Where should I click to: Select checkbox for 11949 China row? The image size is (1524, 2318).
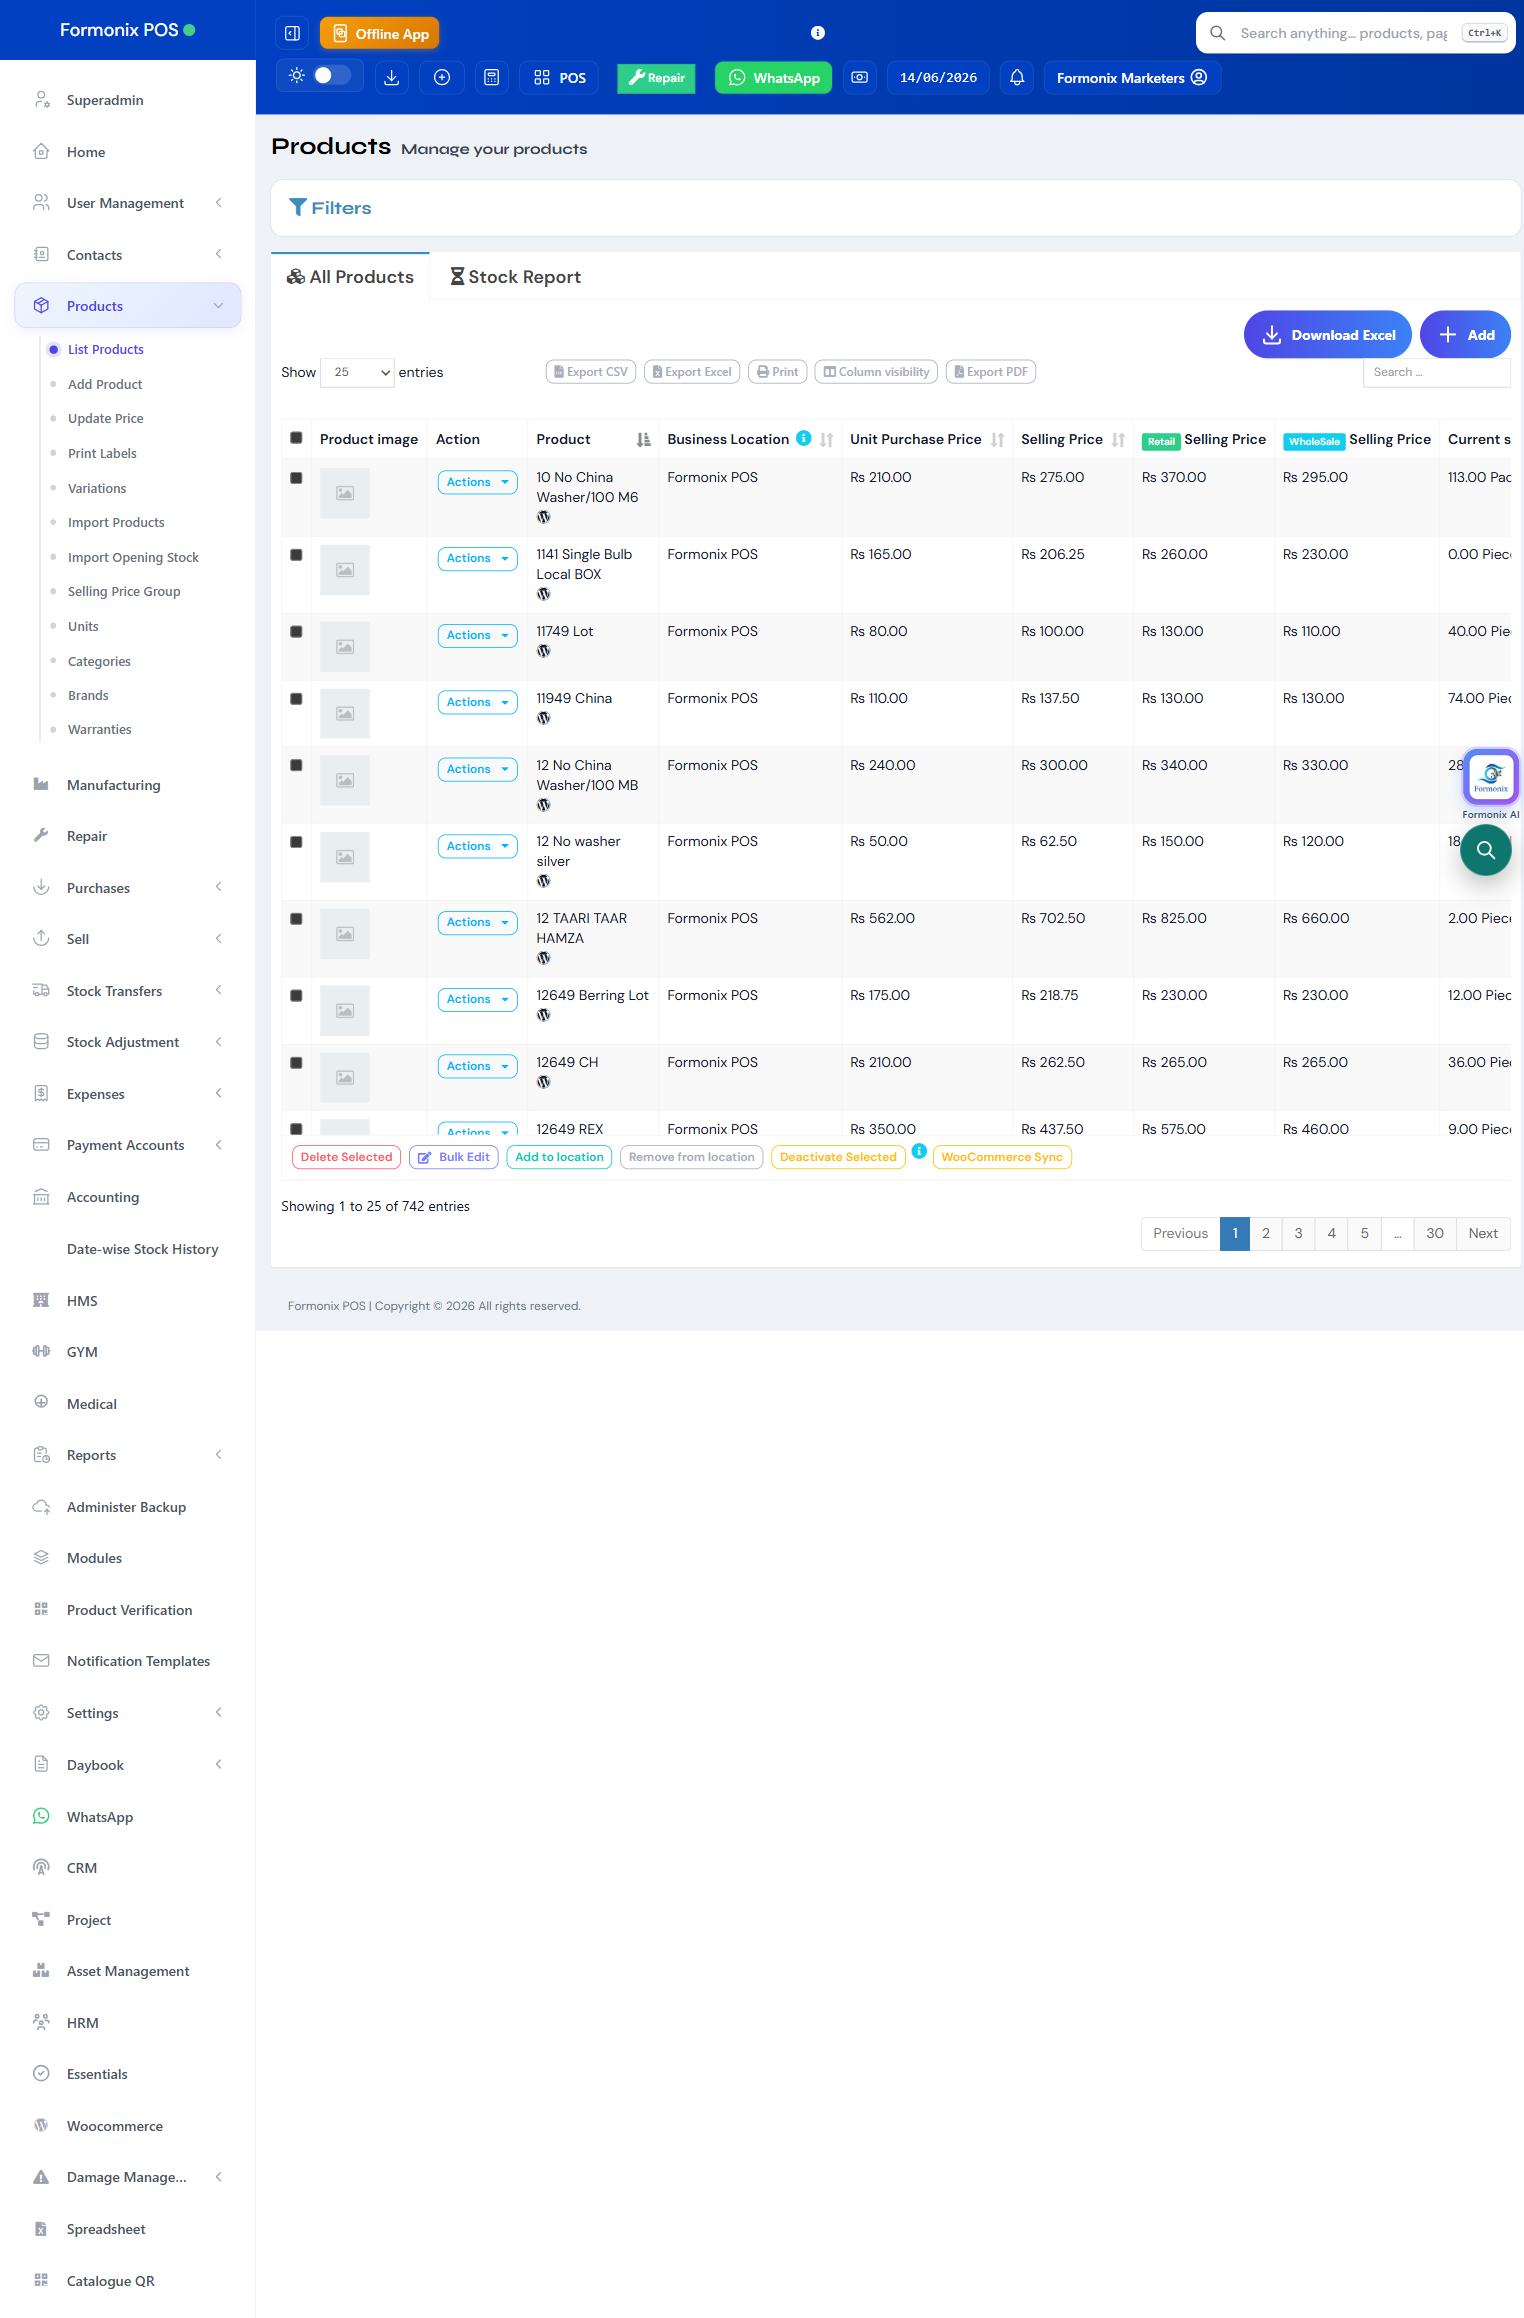pyautogui.click(x=296, y=699)
